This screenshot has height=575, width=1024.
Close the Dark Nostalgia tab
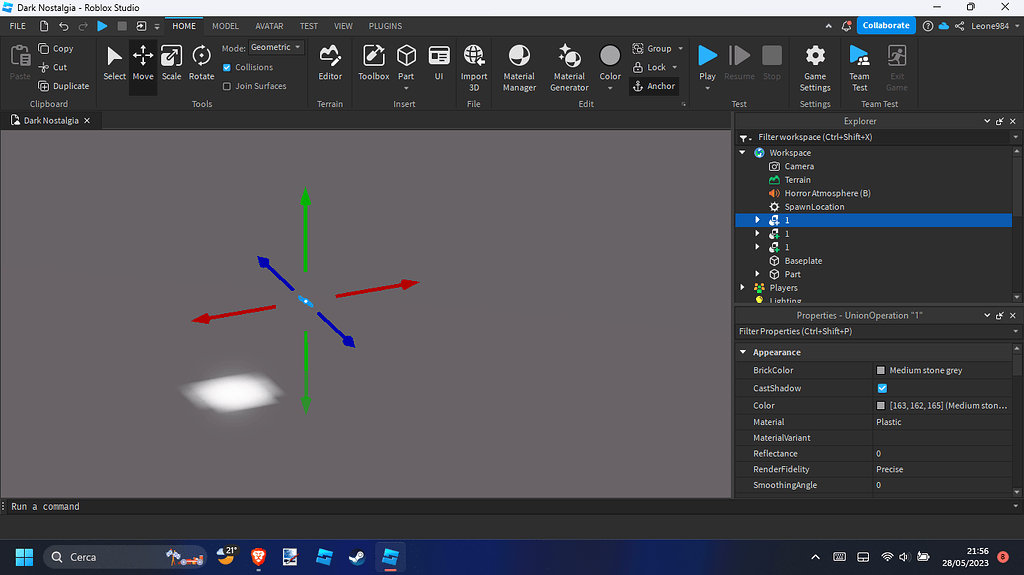click(87, 120)
